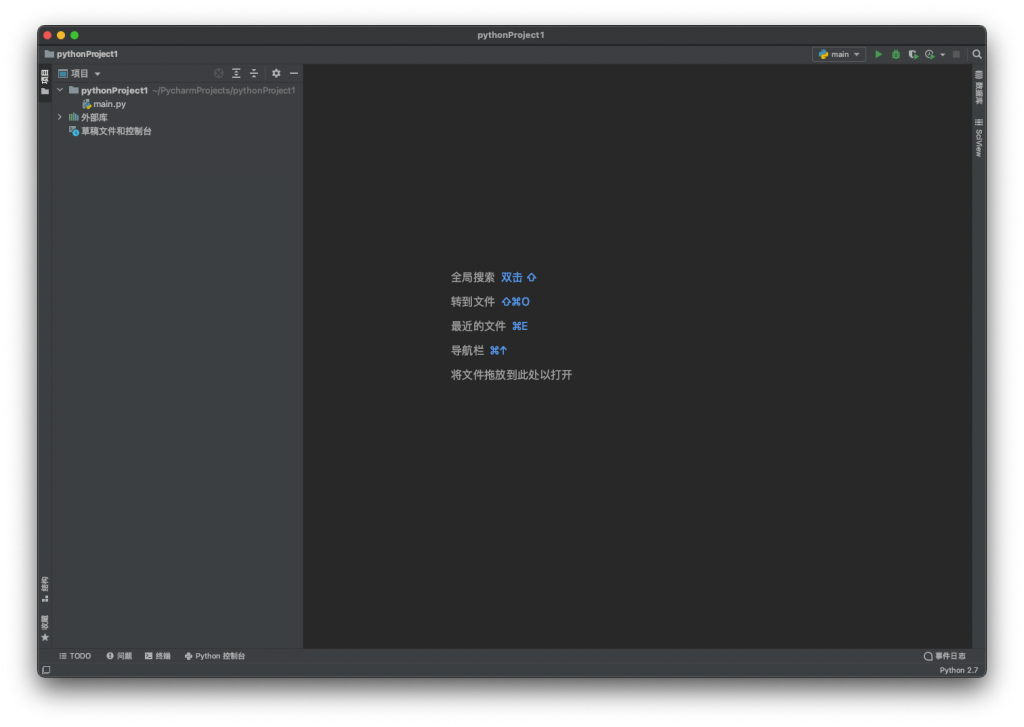
Task: Toggle the 项目 vertical tool window tab
Action: coord(45,82)
